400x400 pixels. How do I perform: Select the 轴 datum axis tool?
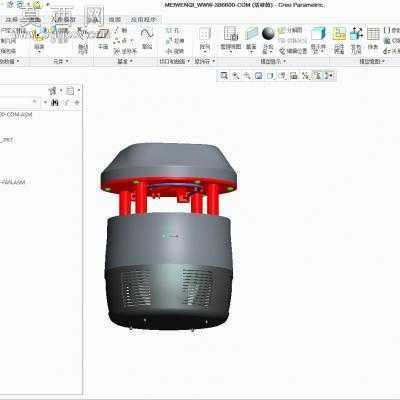point(121,30)
